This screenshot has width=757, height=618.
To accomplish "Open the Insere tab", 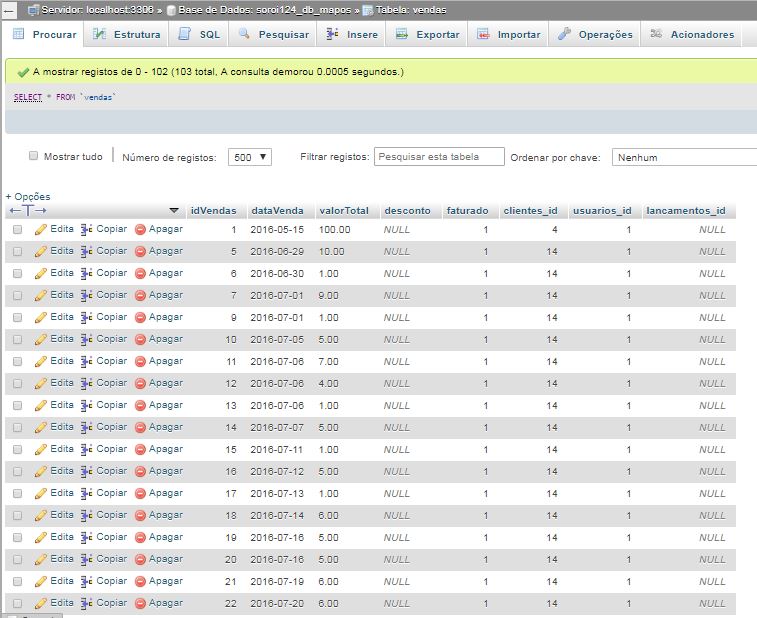I will point(351,34).
